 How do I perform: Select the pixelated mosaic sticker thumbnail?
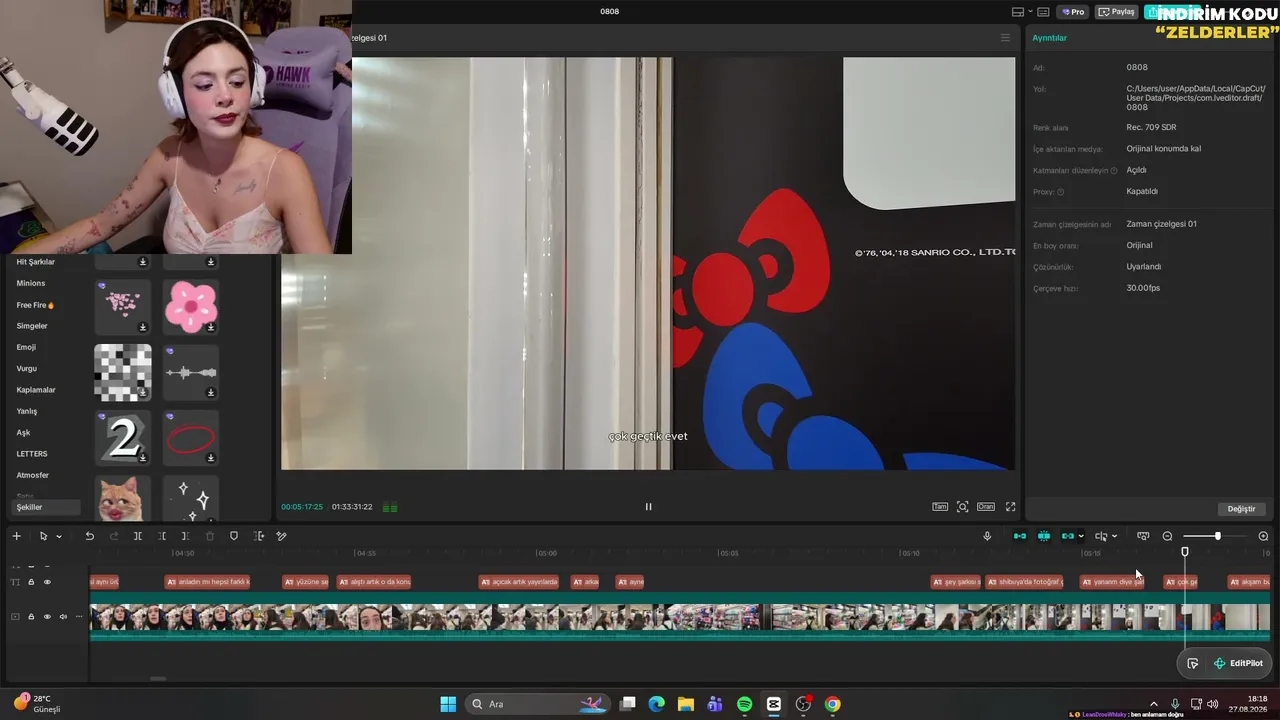(x=123, y=372)
